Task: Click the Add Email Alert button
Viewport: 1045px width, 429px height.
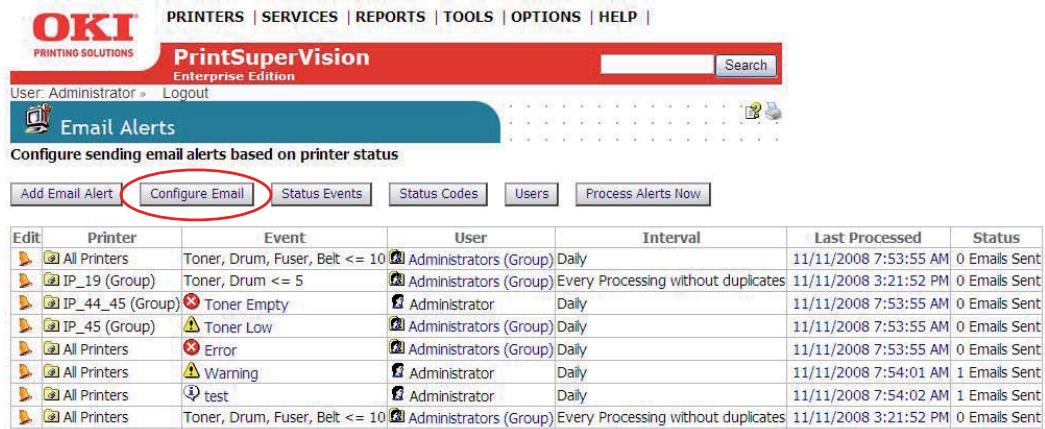Action: pyautogui.click(x=67, y=194)
